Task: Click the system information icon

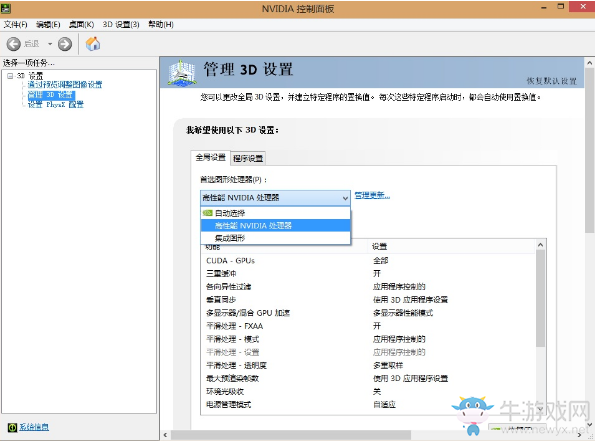Action: tap(12, 427)
